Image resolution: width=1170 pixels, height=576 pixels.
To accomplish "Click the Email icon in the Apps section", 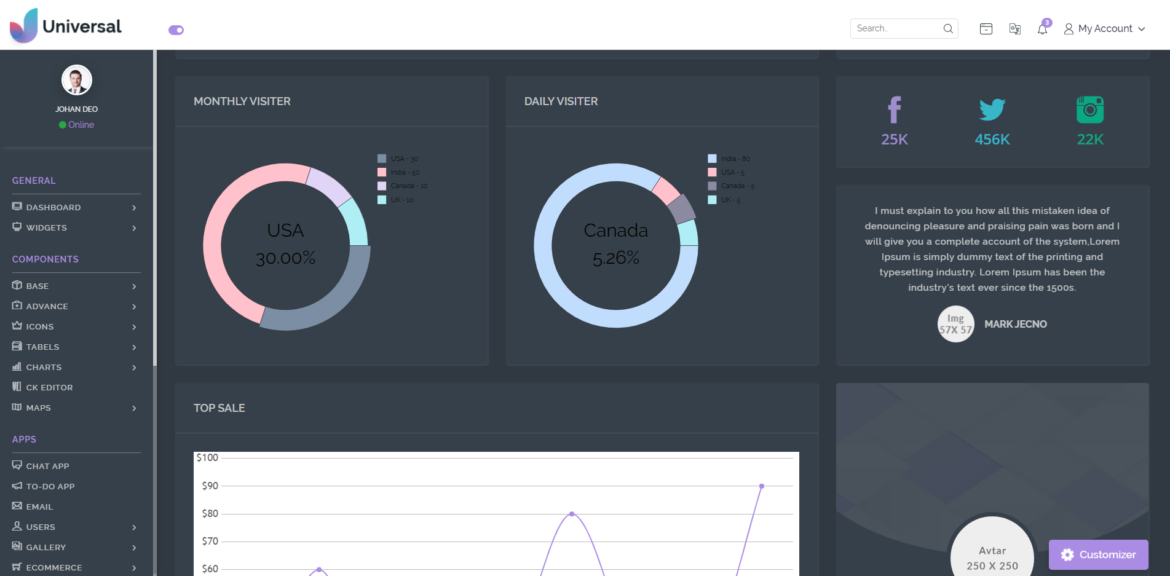I will point(15,506).
